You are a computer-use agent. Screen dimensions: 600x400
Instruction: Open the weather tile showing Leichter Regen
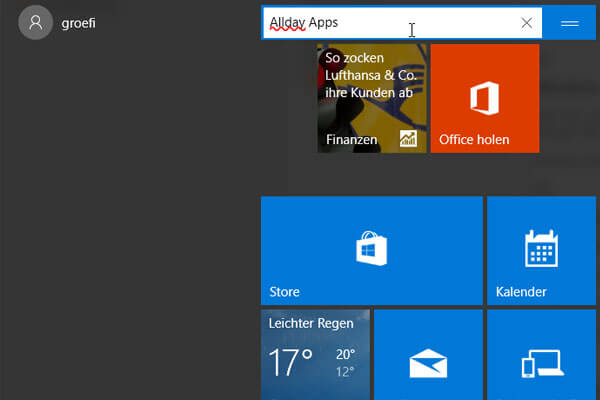pos(315,355)
